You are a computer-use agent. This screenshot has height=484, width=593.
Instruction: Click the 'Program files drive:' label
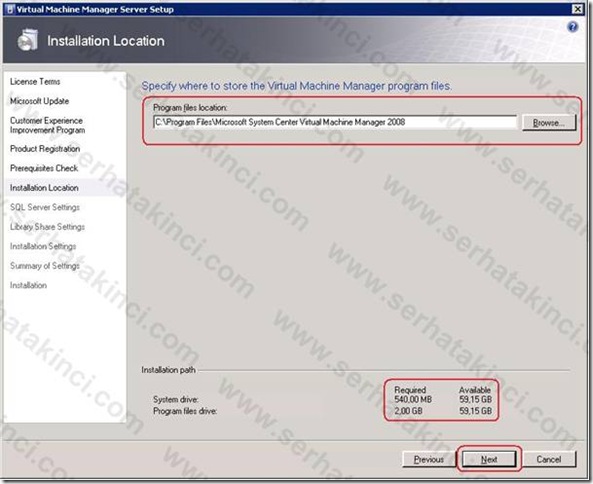pyautogui.click(x=185, y=411)
